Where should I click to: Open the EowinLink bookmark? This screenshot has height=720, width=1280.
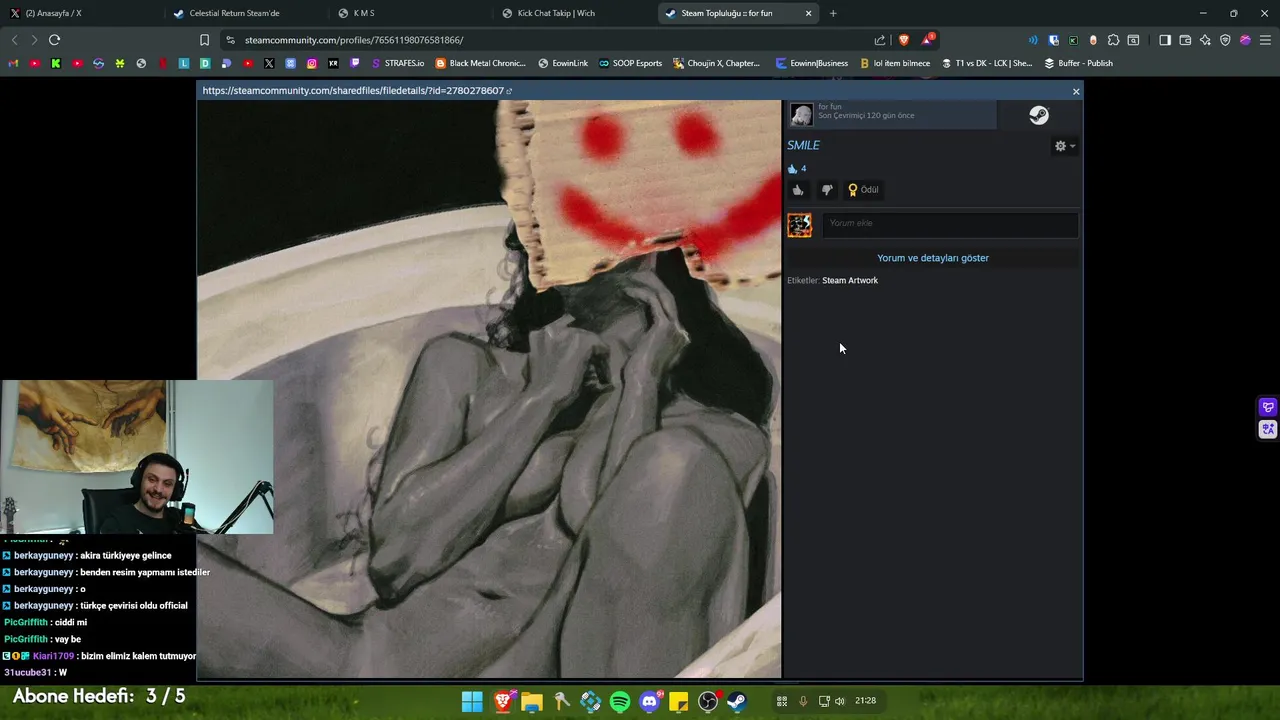[x=563, y=63]
